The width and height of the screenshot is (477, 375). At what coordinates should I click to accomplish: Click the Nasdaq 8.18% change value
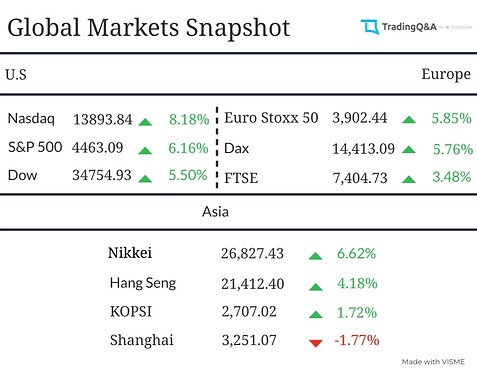pyautogui.click(x=189, y=119)
